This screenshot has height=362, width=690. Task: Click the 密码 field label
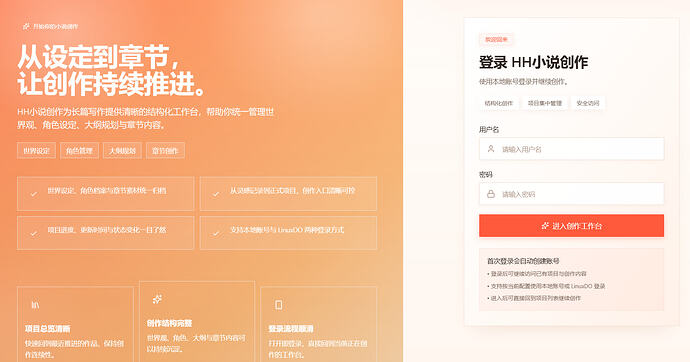485,174
